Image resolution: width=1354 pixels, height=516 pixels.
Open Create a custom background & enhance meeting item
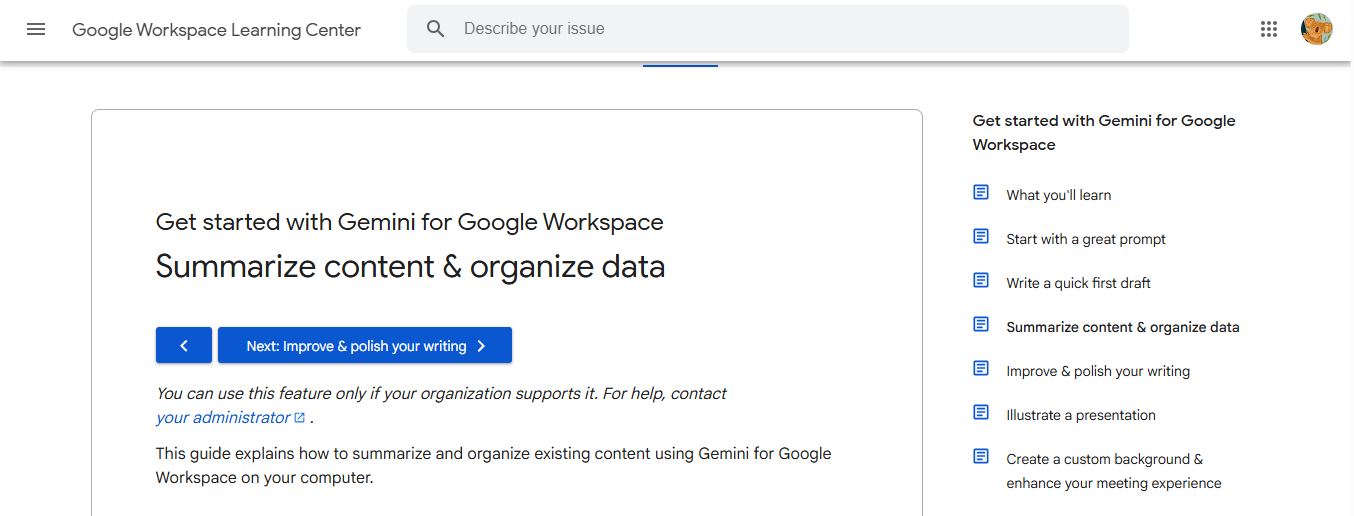coord(1113,471)
